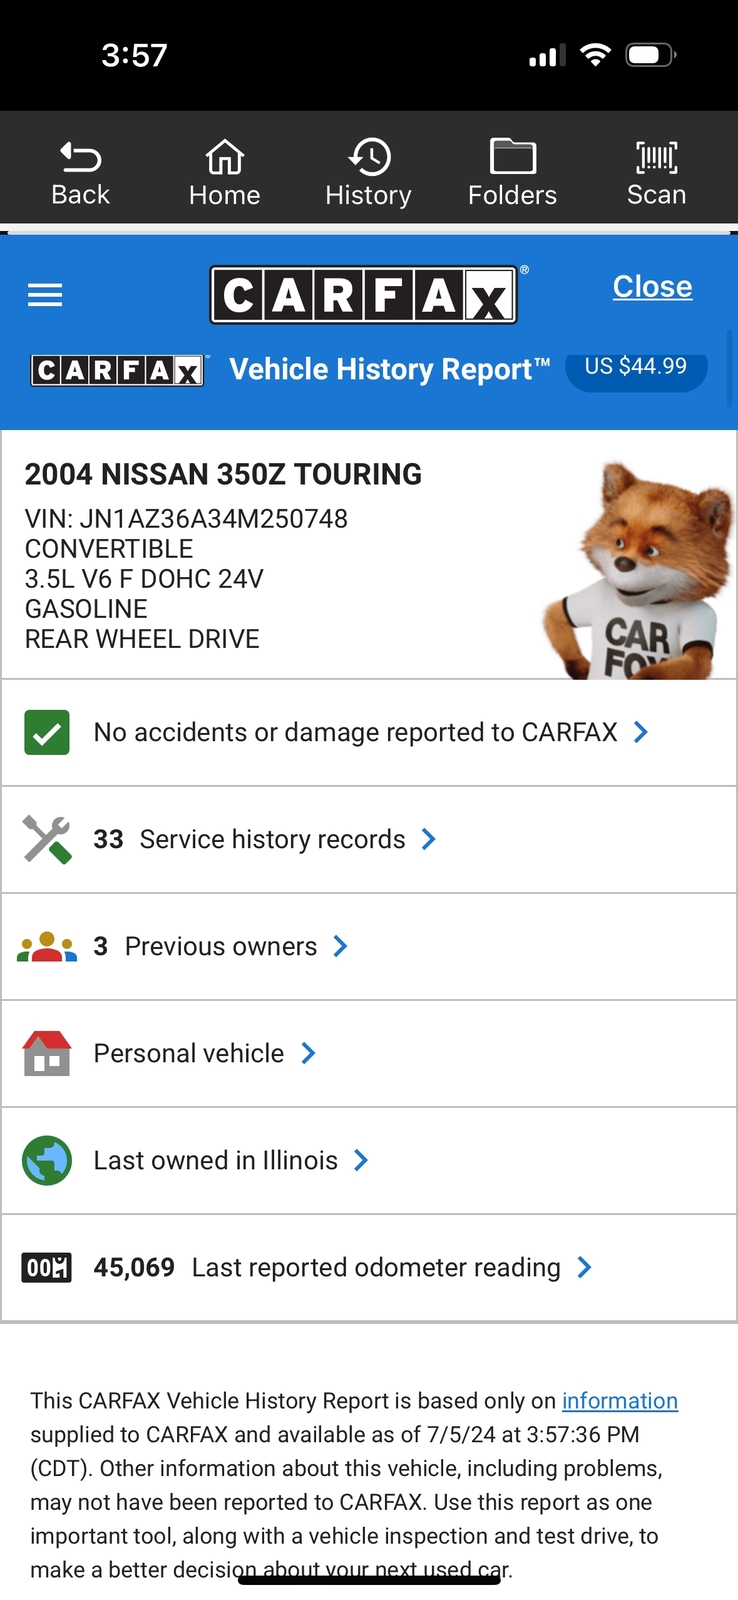Open the information hyperlink
Screen dimensions: 738x1600
pos(620,1401)
